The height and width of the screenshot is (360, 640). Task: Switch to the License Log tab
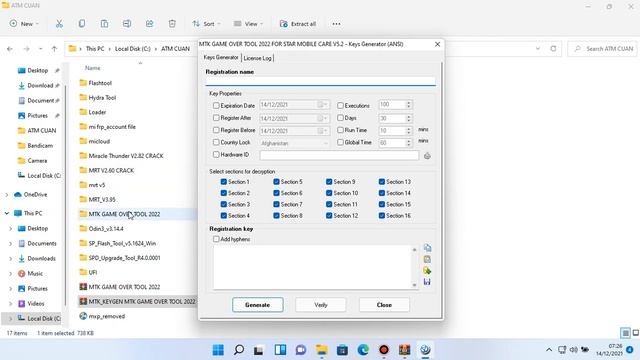[257, 58]
